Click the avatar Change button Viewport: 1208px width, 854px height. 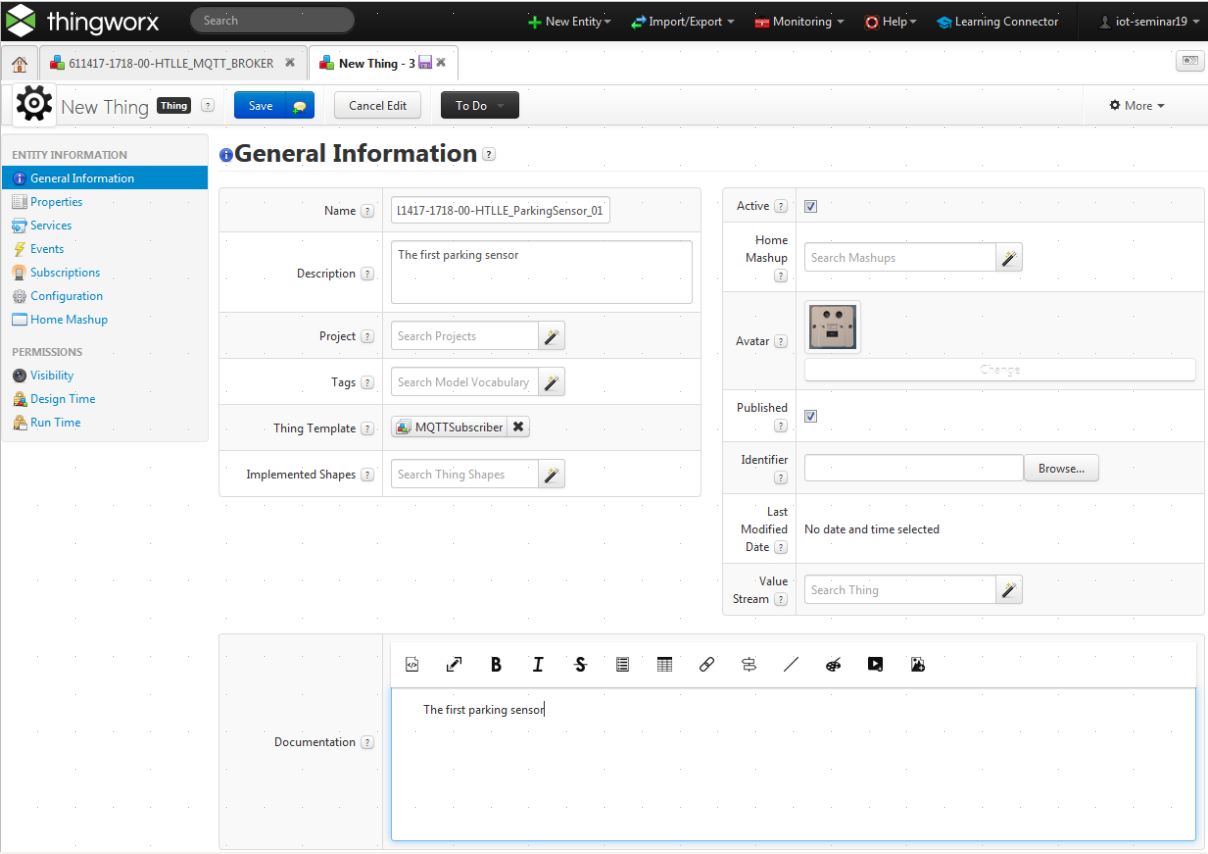[x=1000, y=369]
